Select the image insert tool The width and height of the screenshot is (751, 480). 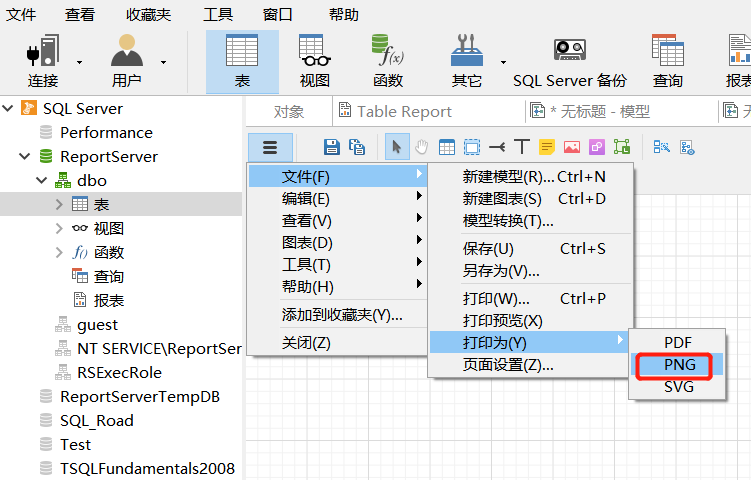tap(572, 147)
